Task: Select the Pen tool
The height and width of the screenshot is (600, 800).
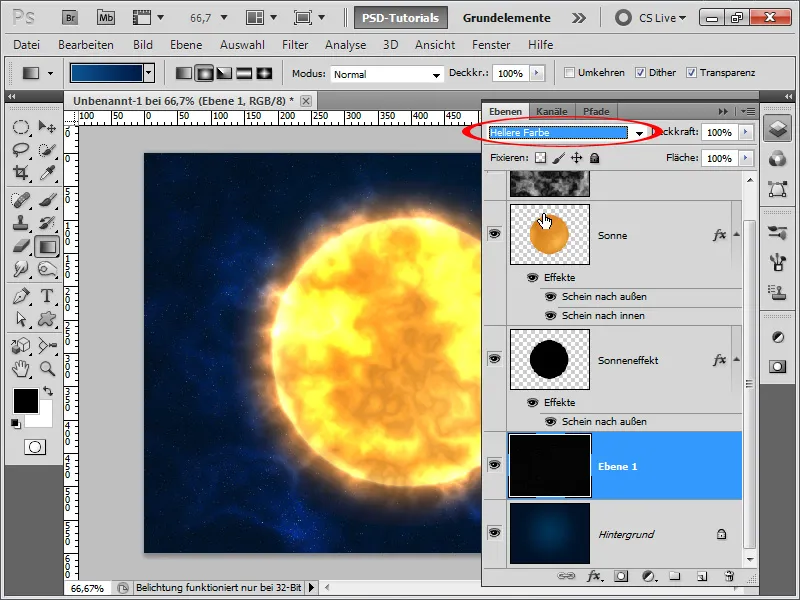Action: click(x=20, y=296)
